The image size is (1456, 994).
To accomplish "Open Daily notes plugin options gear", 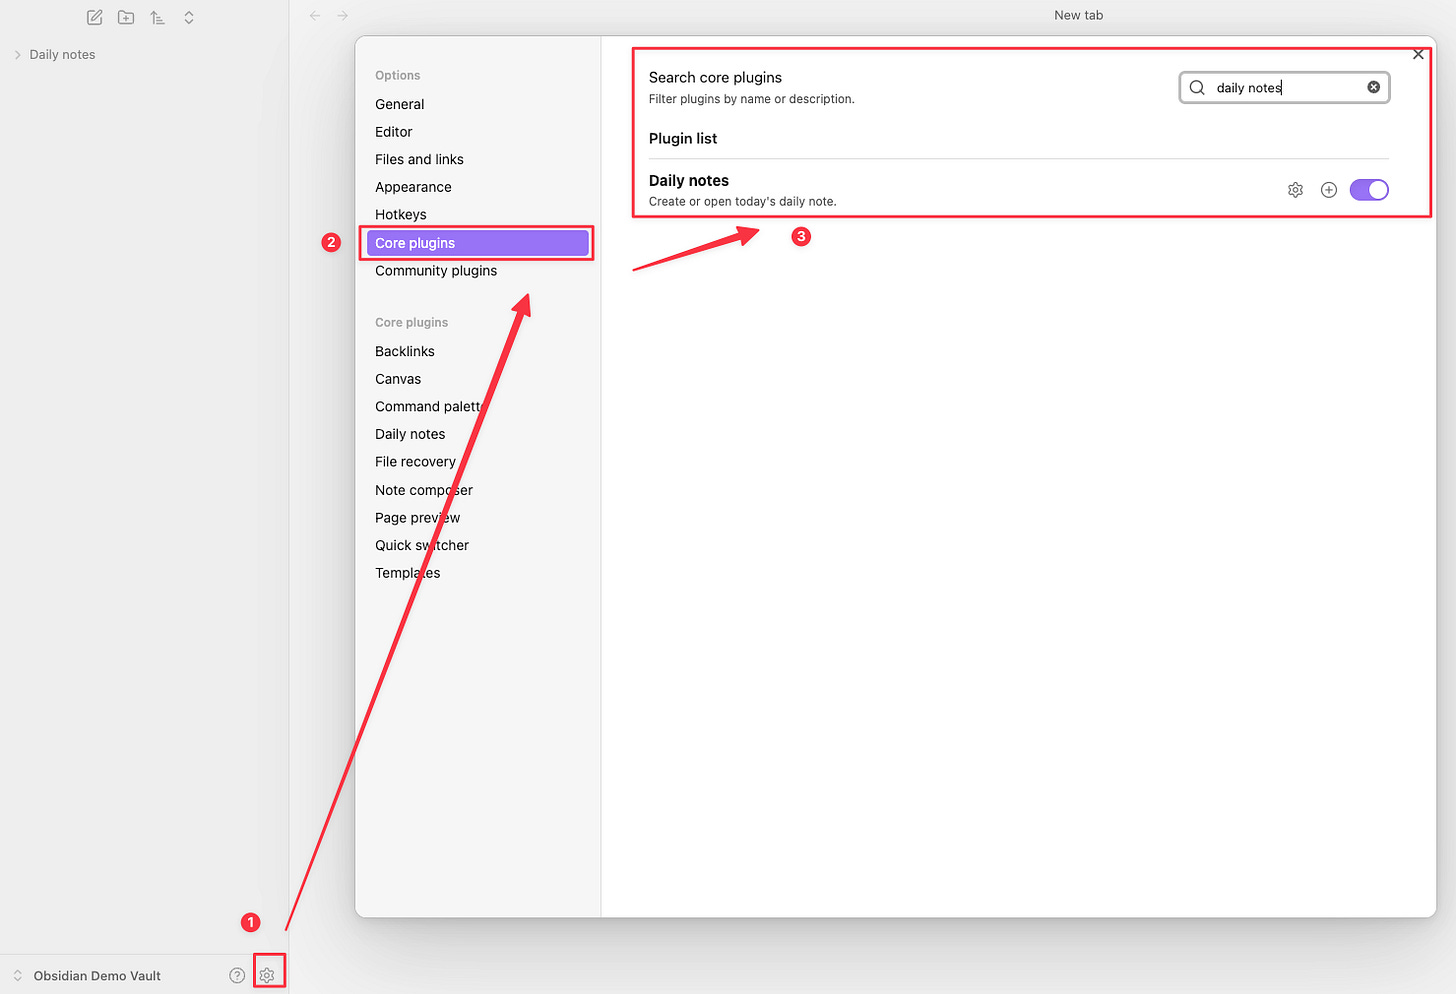I will pyautogui.click(x=1295, y=189).
